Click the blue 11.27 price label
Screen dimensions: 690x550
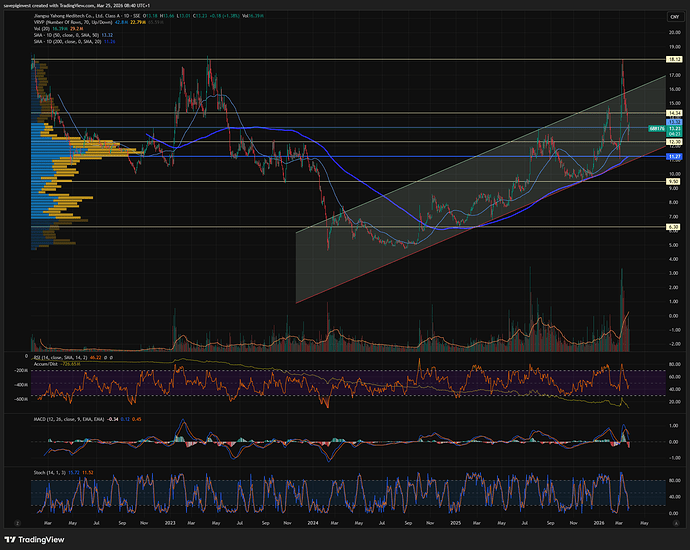click(x=673, y=157)
